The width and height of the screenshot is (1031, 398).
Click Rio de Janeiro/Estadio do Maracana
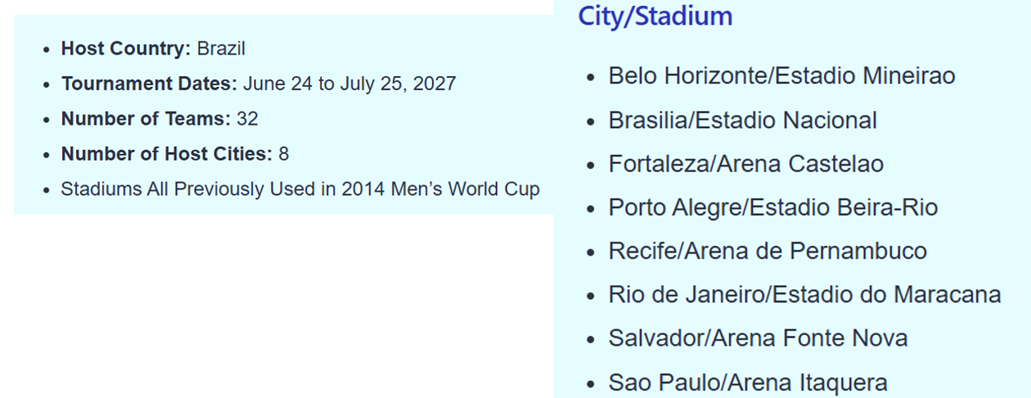click(x=804, y=295)
